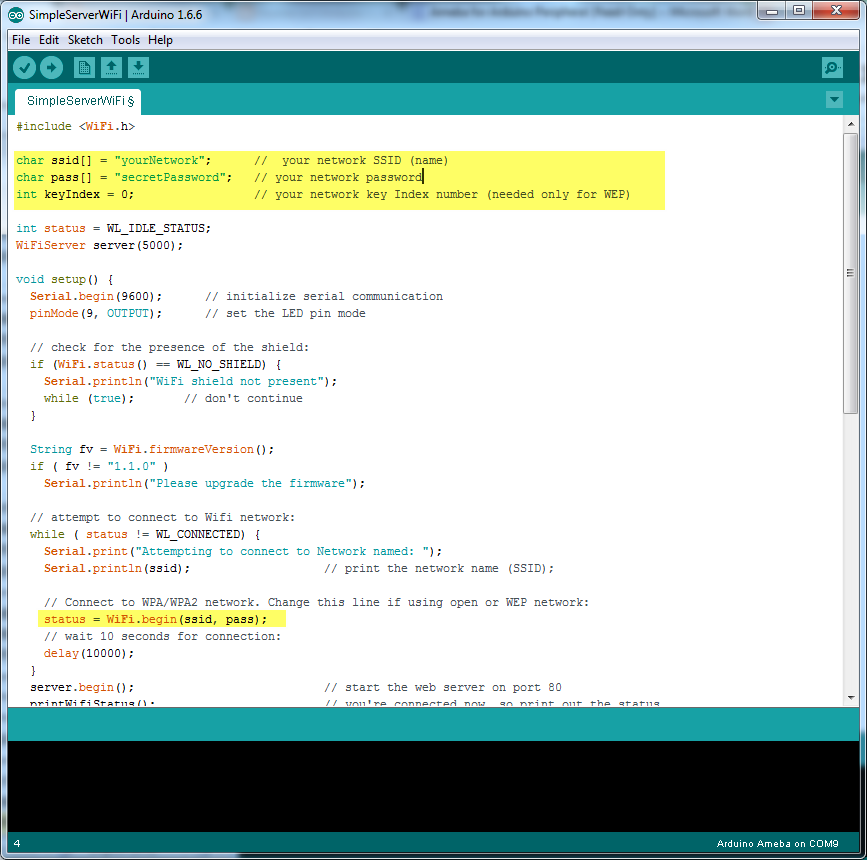867x860 pixels.
Task: Click the black console output area
Action: 433,786
